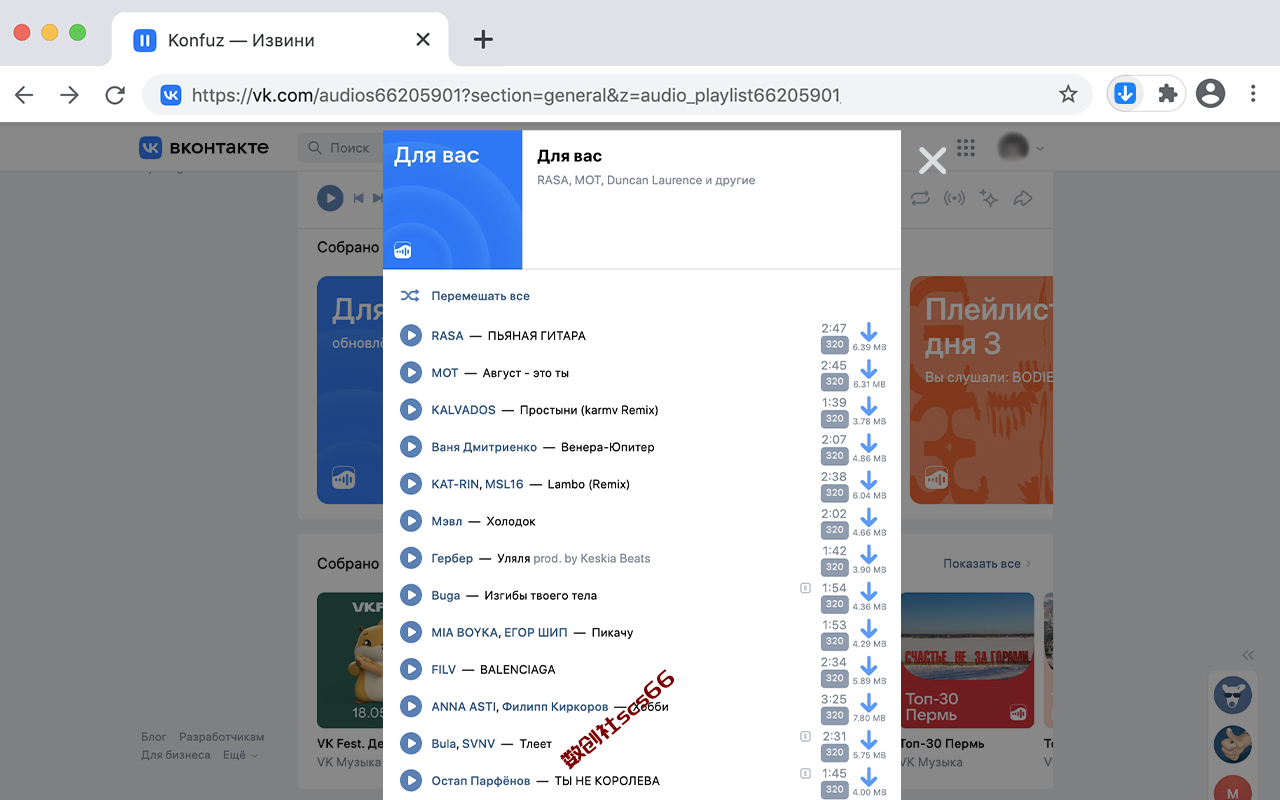The height and width of the screenshot is (800, 1280).
Task: Open a new browser tab
Action: [x=483, y=40]
